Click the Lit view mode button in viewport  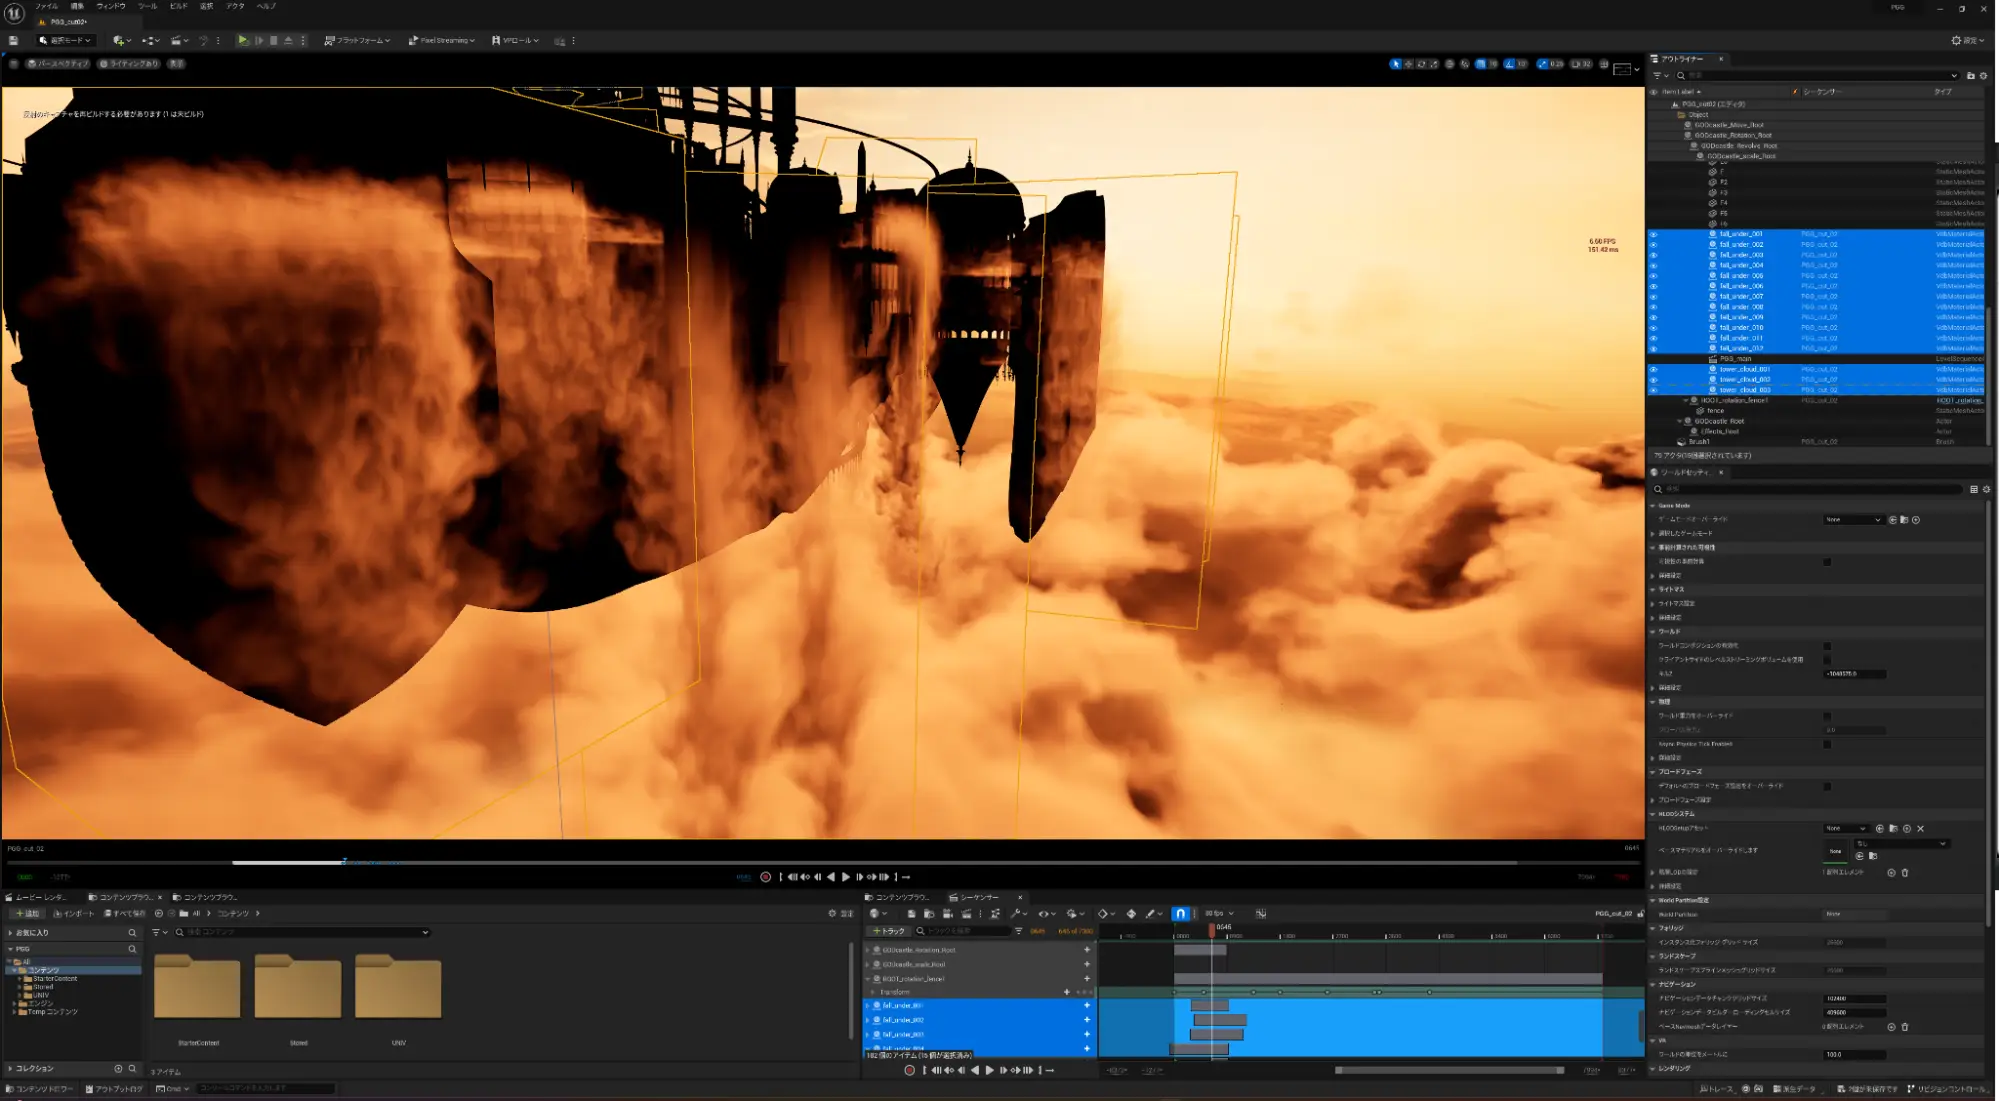tap(129, 64)
